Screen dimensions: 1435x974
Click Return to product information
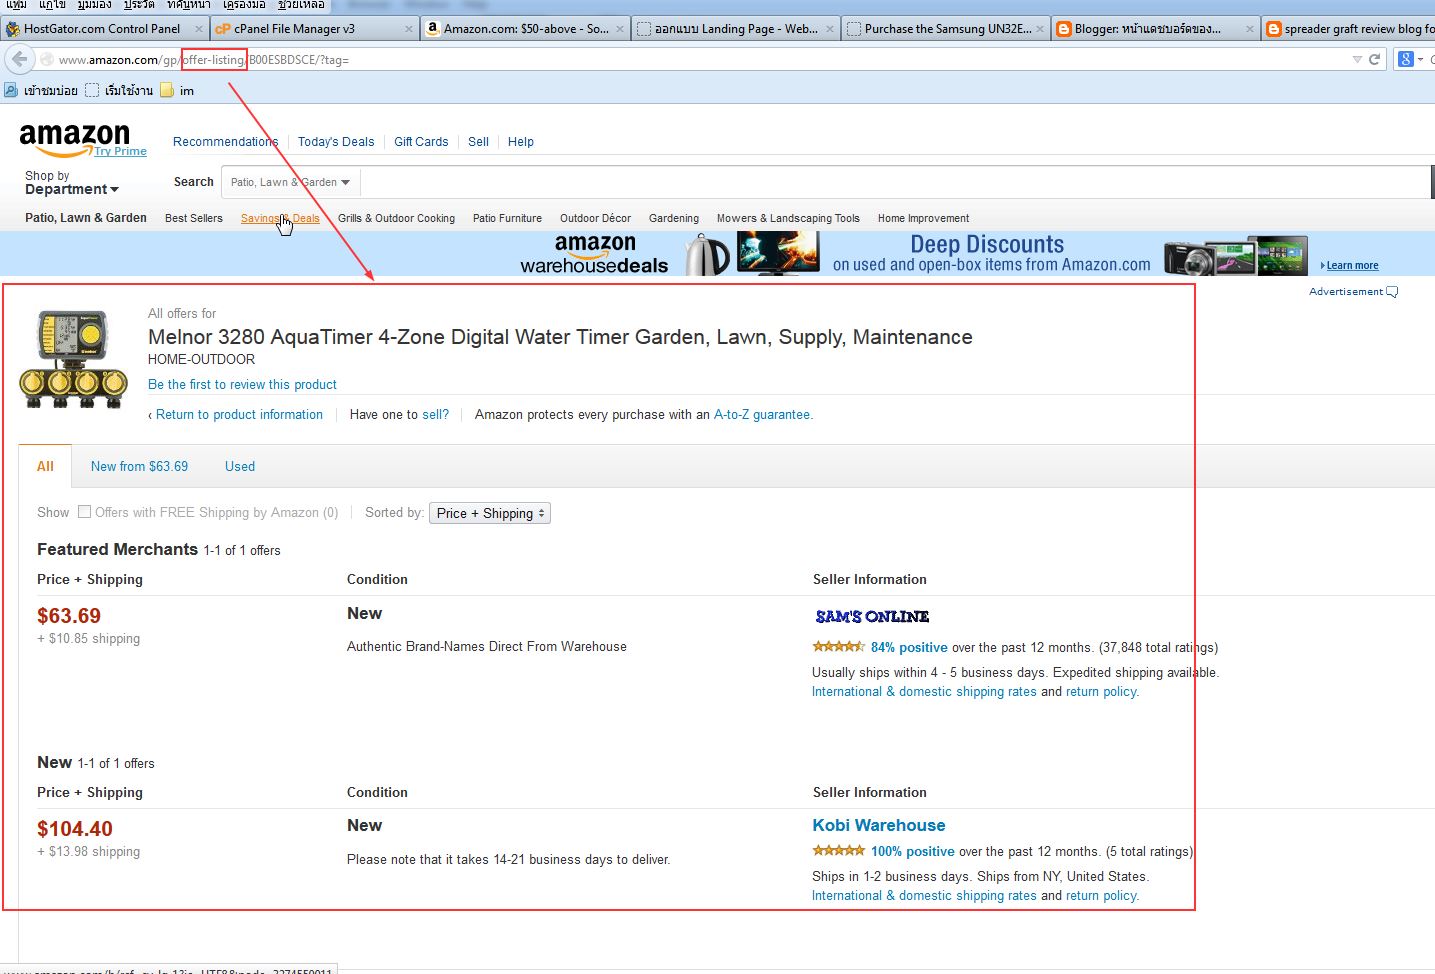tap(239, 415)
